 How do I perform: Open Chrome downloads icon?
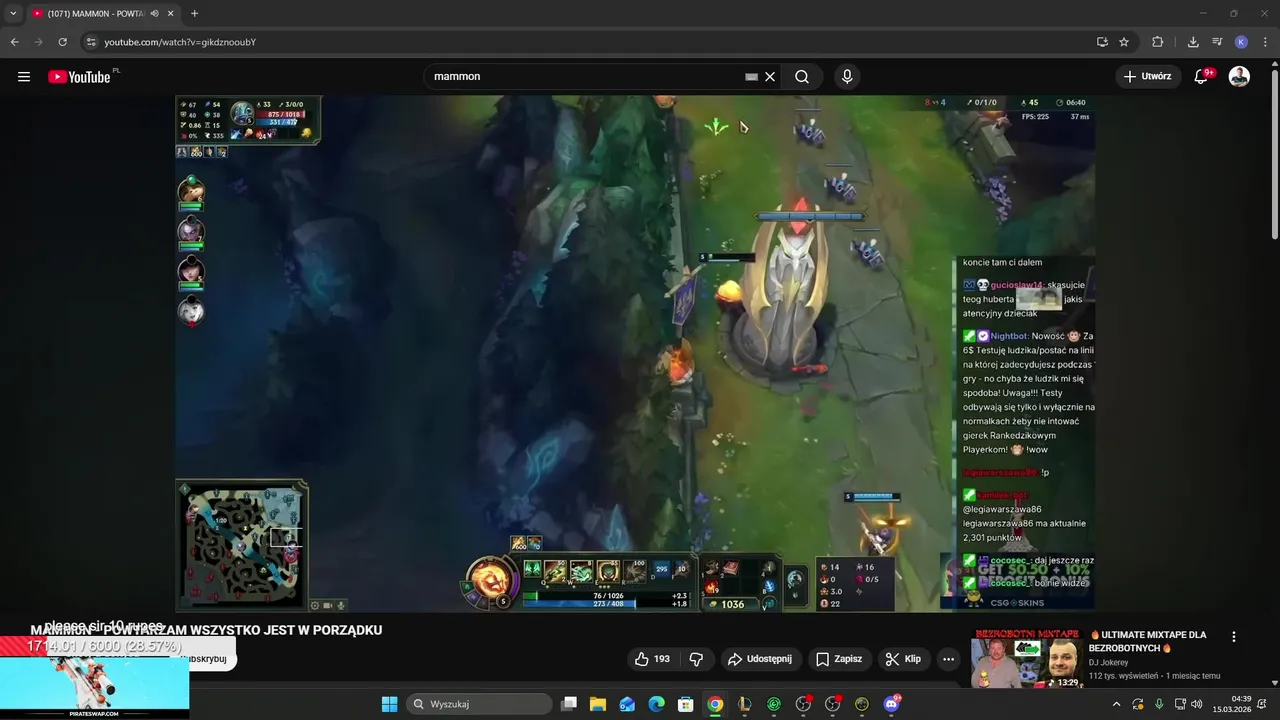click(1193, 42)
